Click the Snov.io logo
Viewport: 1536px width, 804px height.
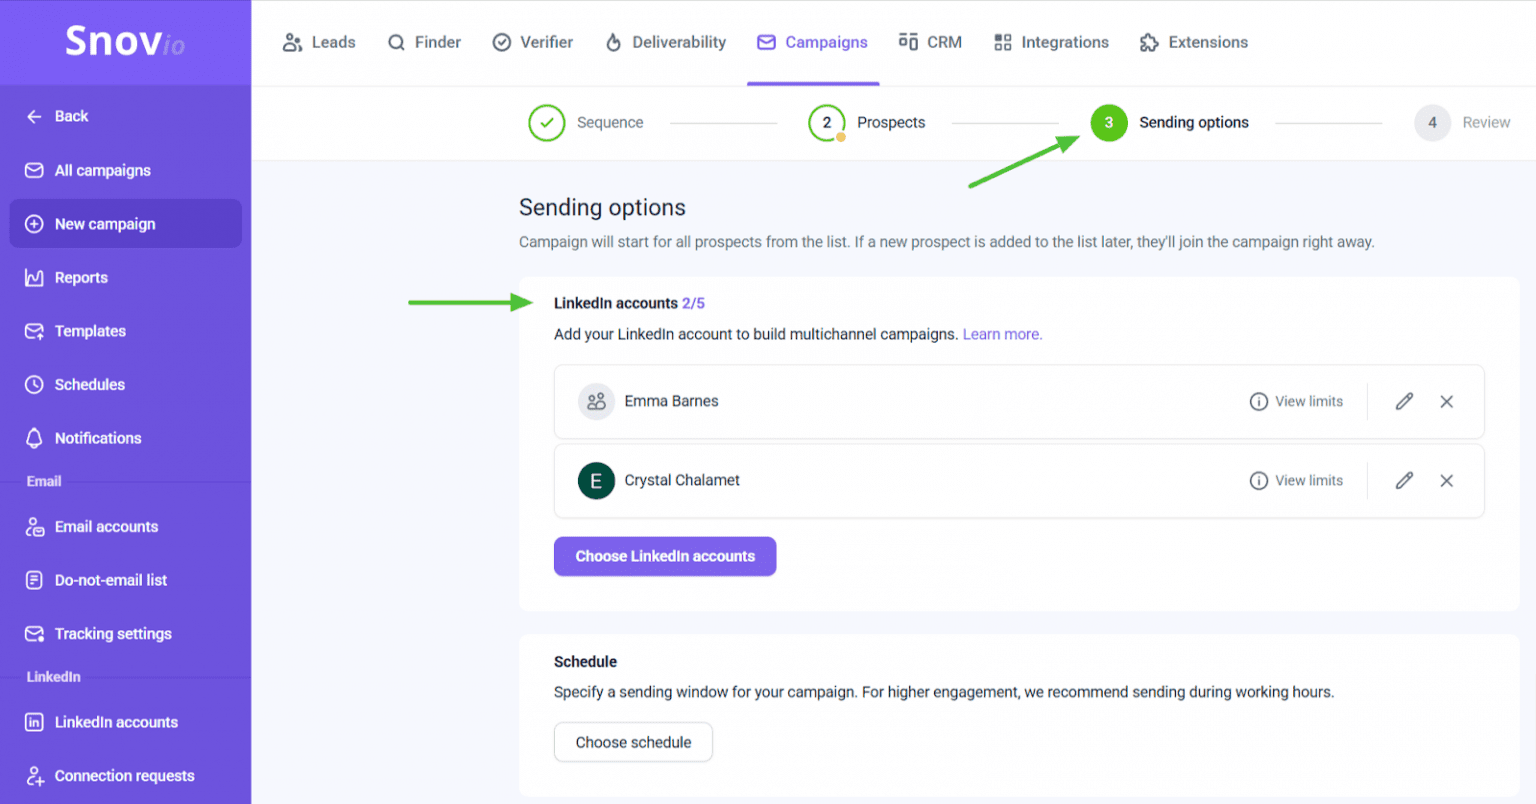[x=124, y=42]
